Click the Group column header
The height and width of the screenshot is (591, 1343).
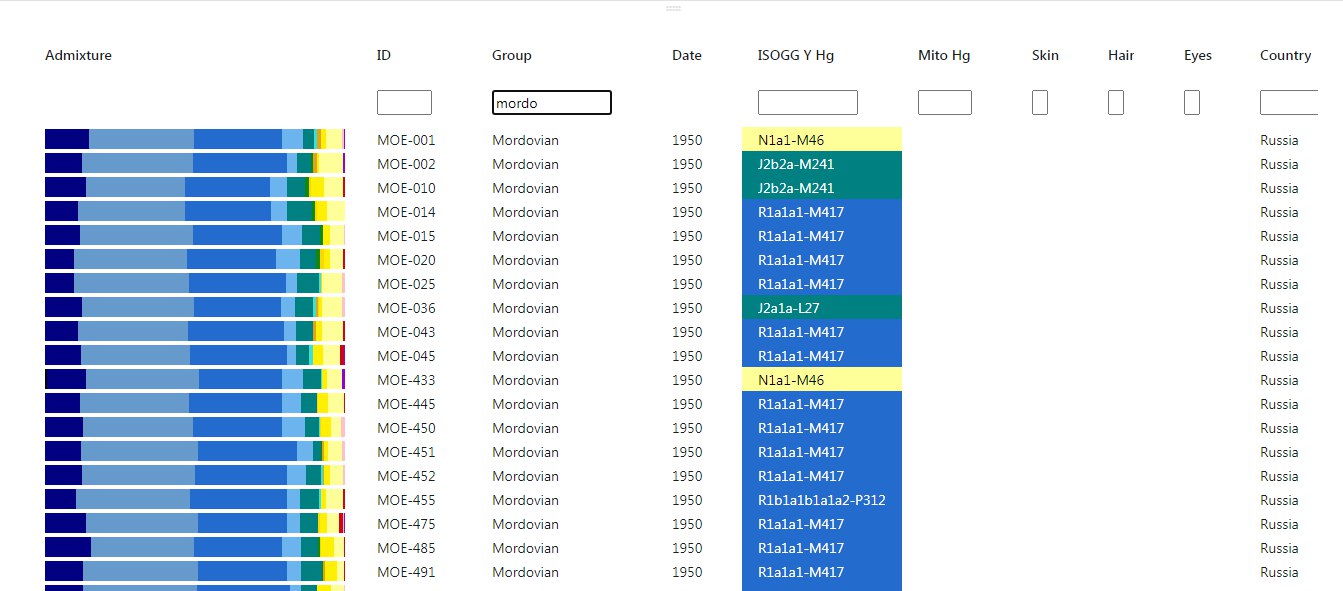[512, 56]
